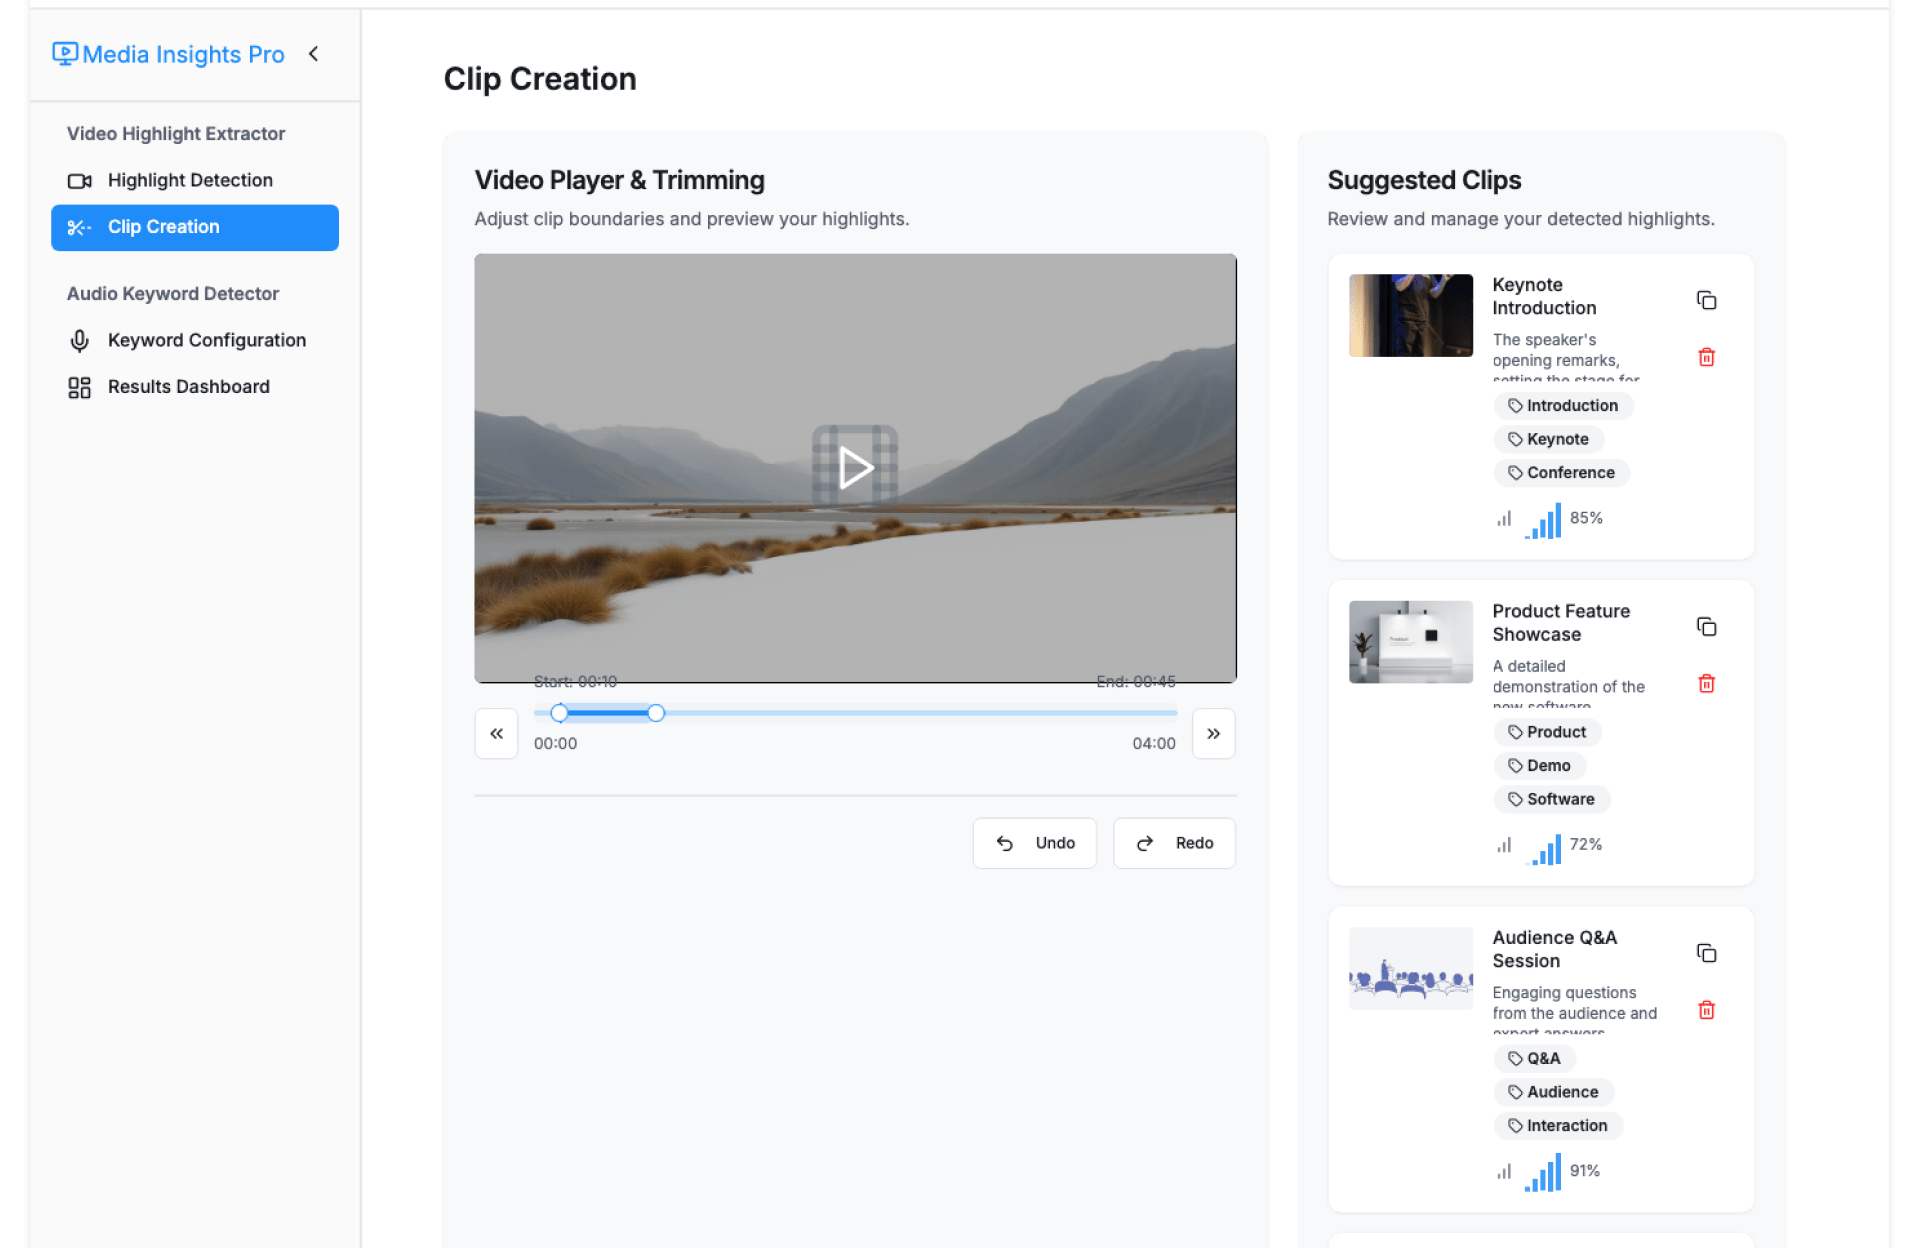Click the trim end handle on timeline

point(656,713)
